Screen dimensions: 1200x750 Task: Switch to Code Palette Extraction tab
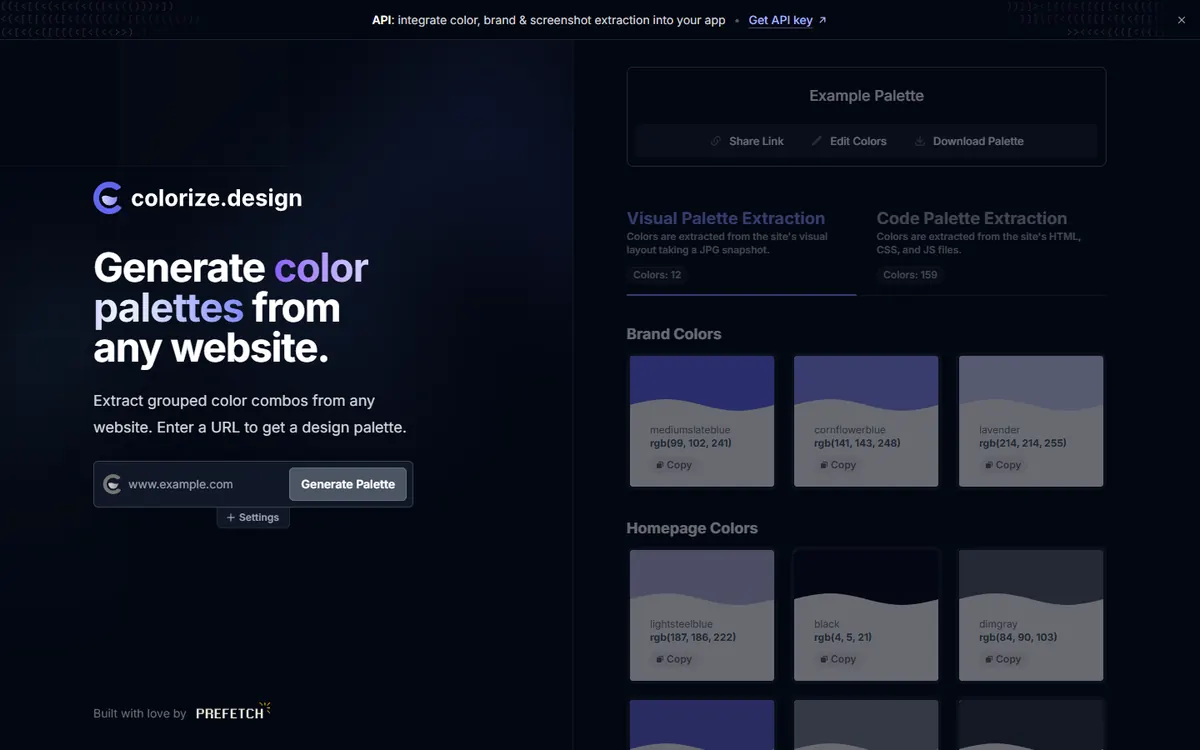click(991, 250)
